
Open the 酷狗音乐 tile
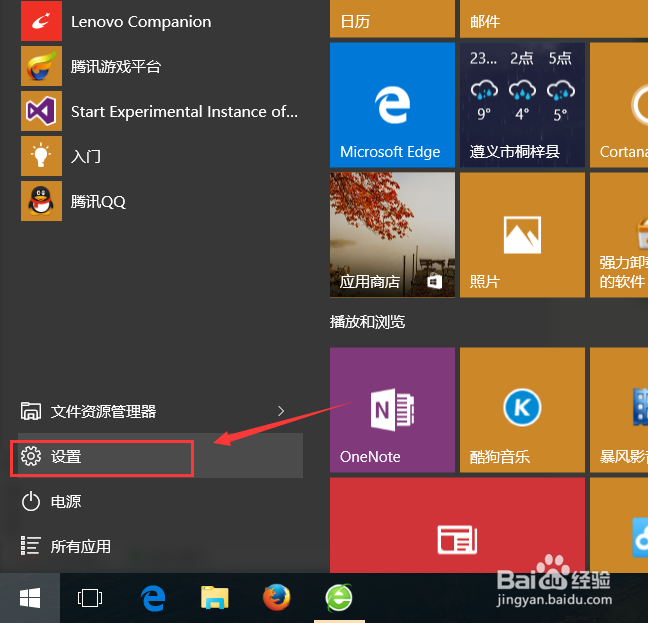(x=522, y=410)
